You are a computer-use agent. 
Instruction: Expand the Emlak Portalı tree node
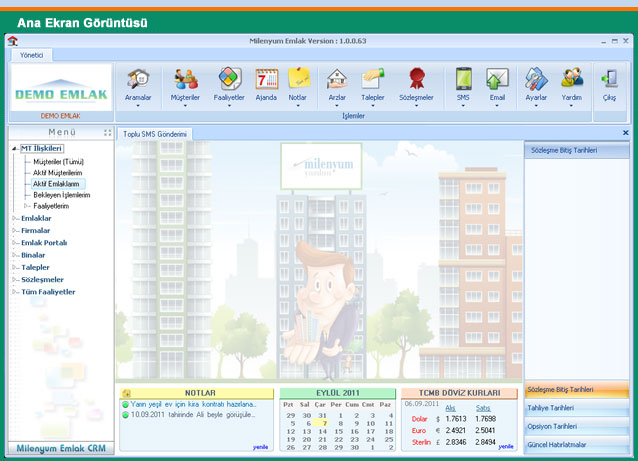tap(15, 243)
